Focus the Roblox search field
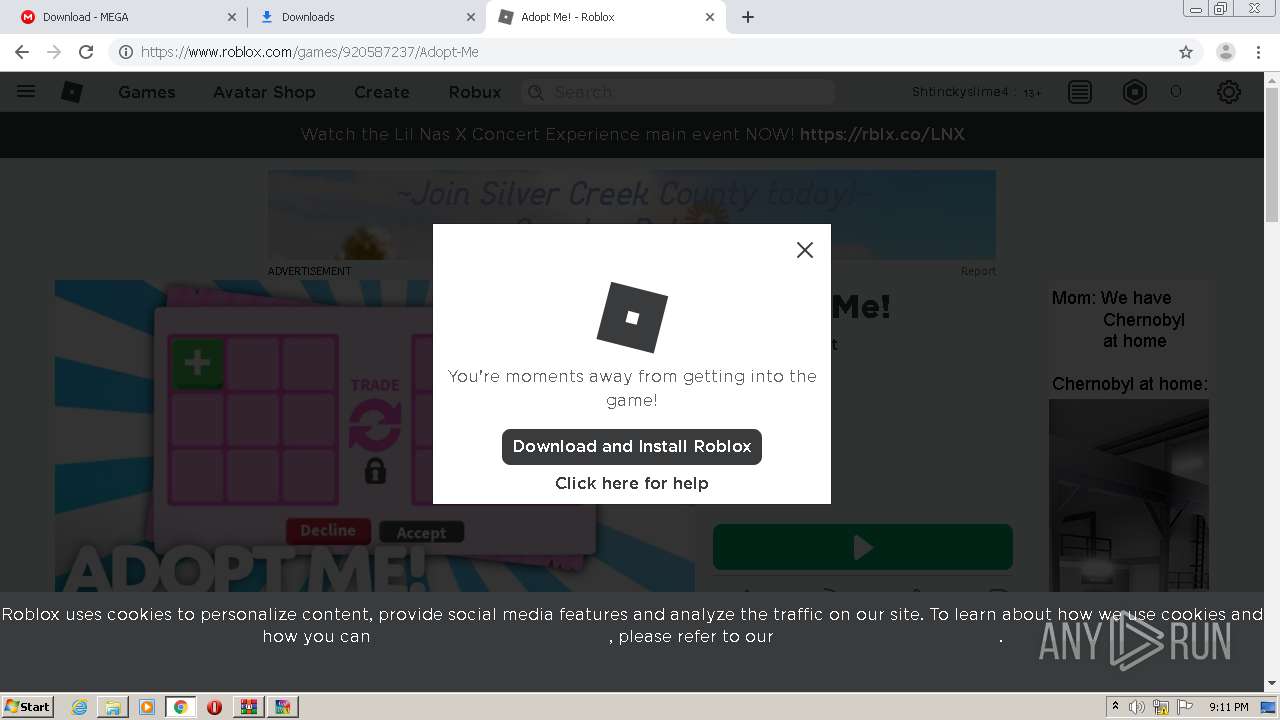The image size is (1280, 720). pyautogui.click(x=678, y=92)
